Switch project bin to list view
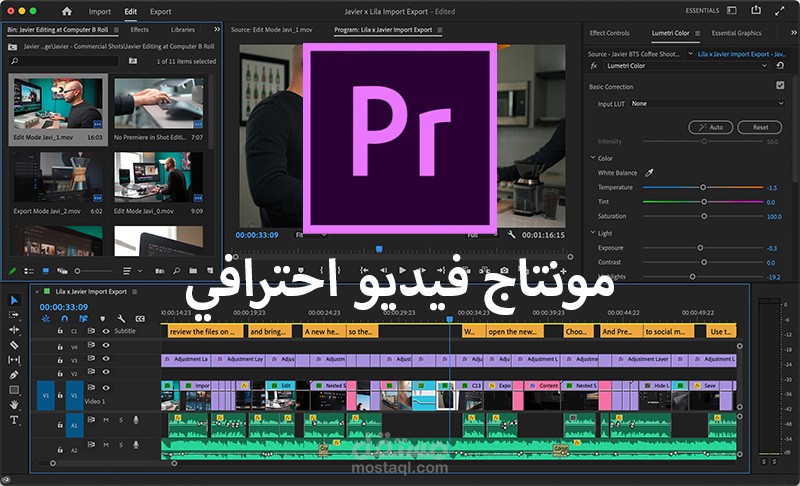This screenshot has height=486, width=800. coord(29,271)
